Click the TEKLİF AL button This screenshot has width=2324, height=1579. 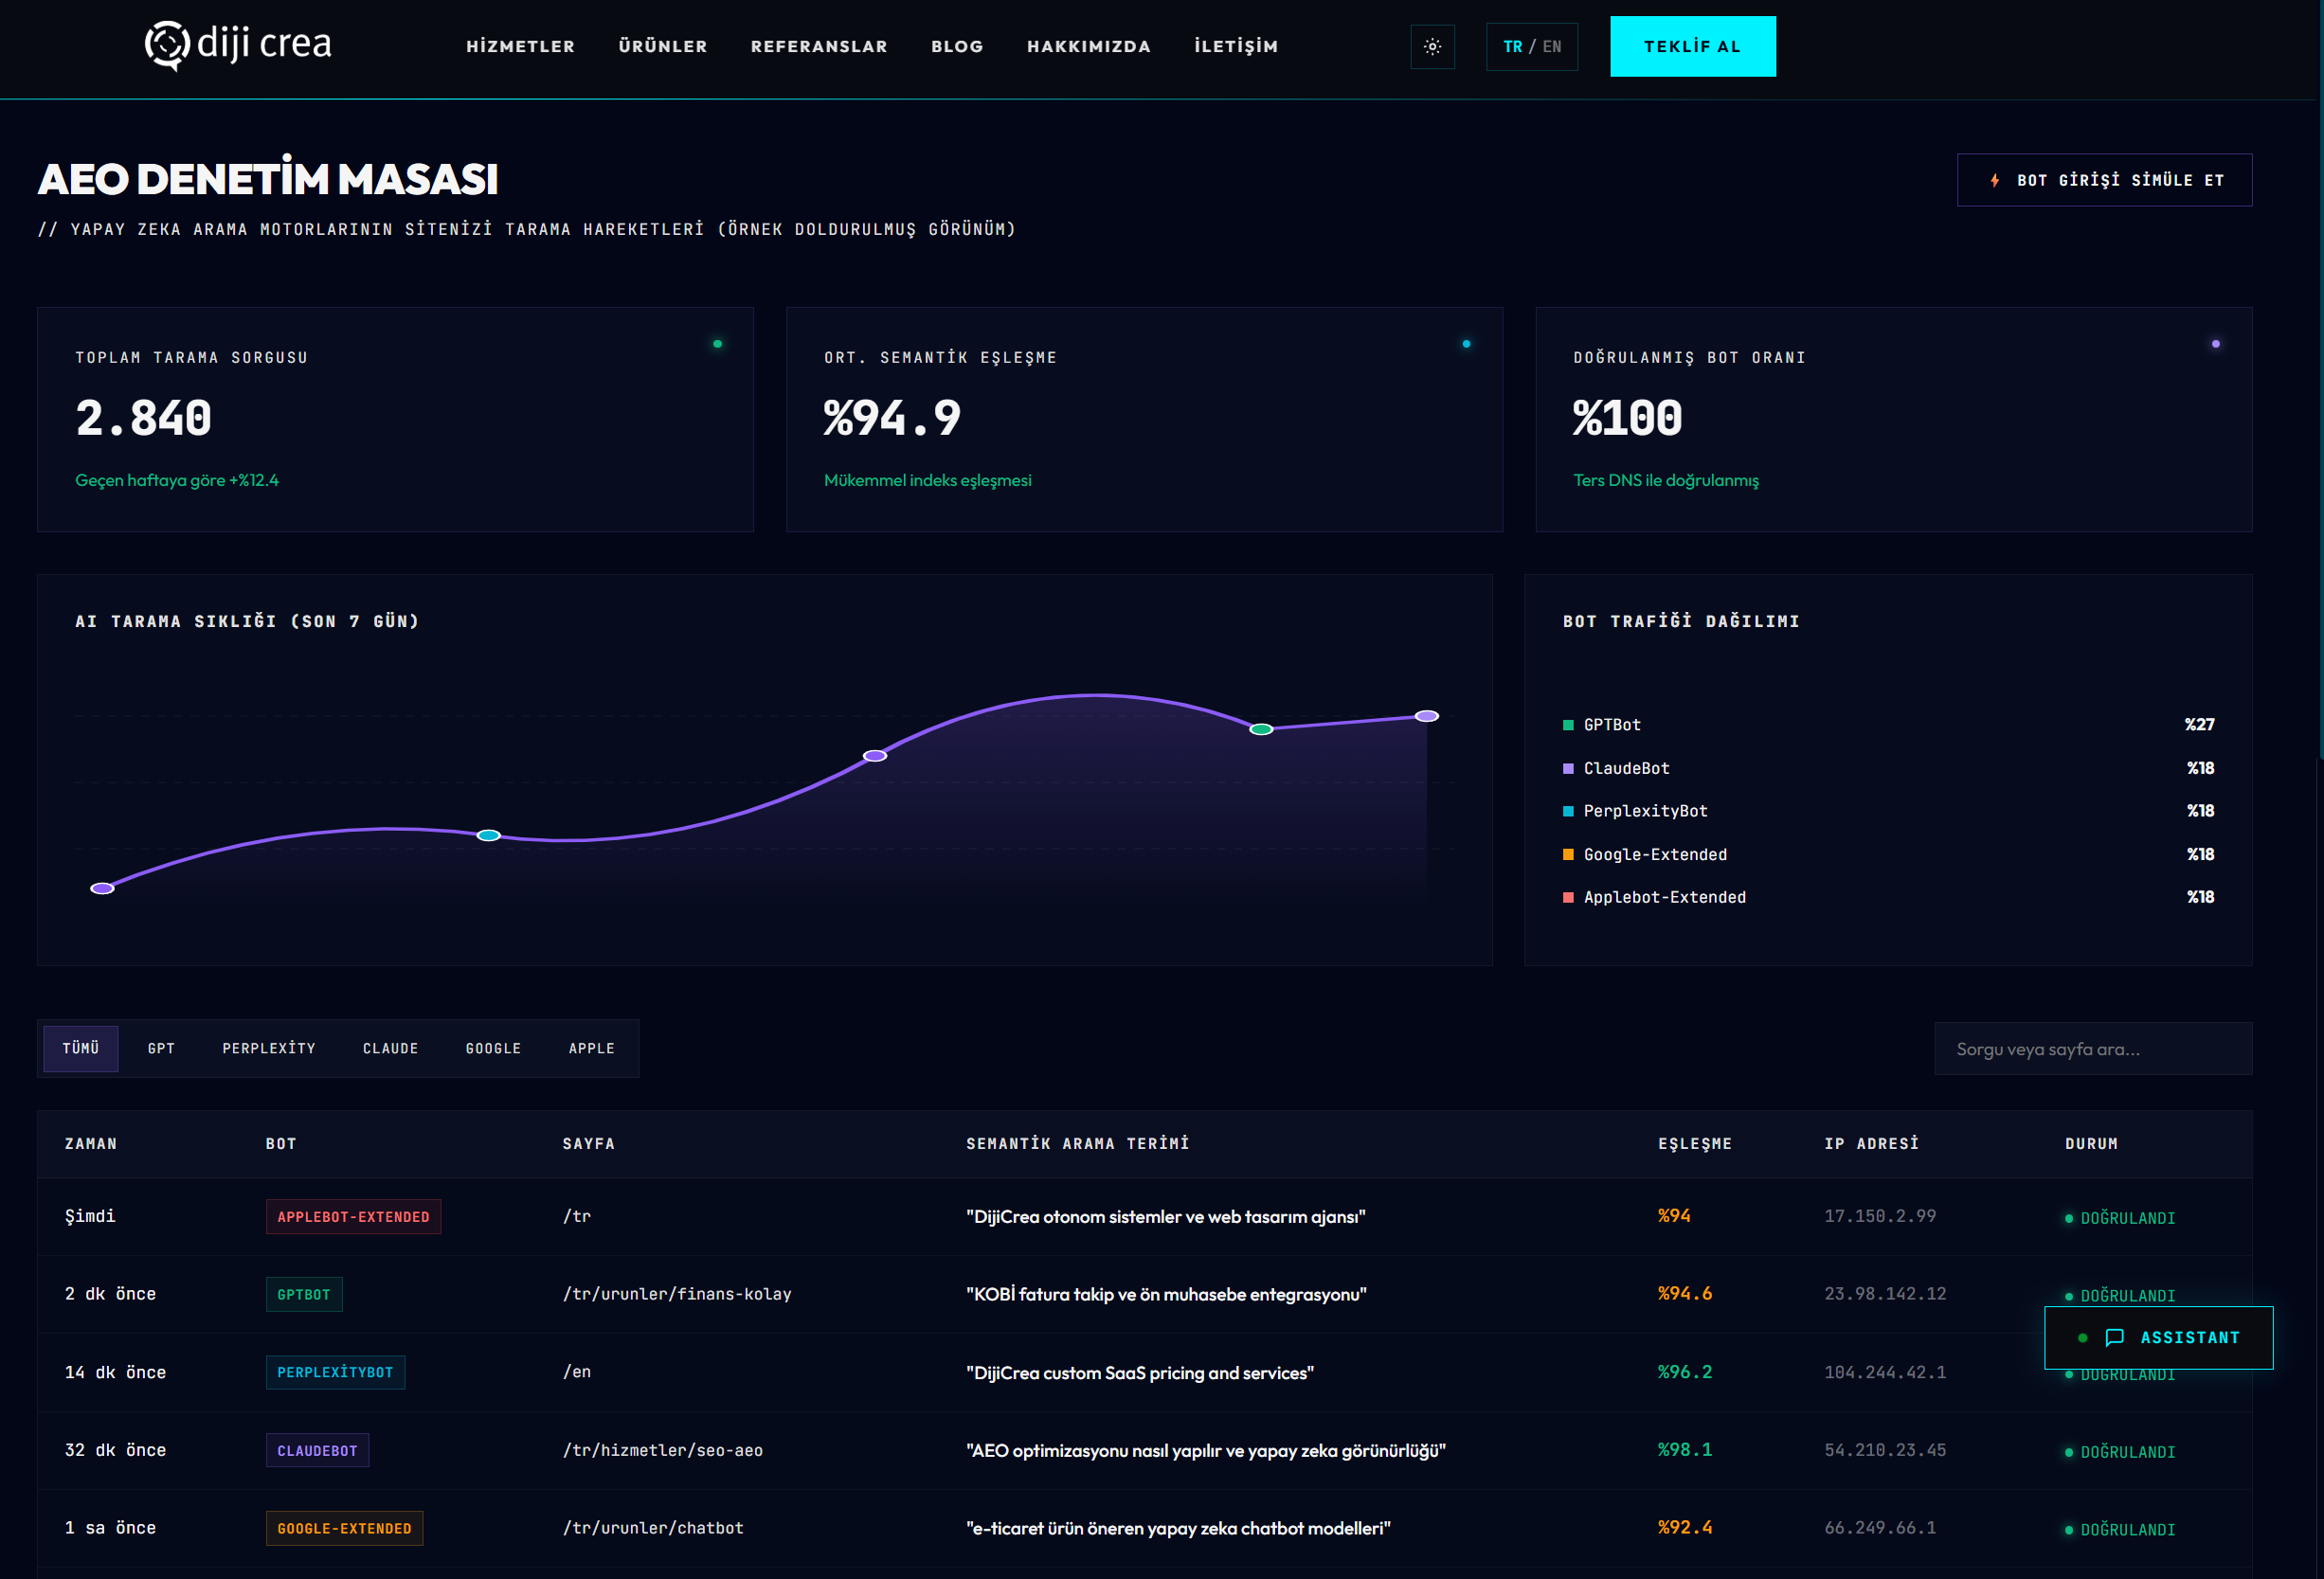coord(1692,46)
